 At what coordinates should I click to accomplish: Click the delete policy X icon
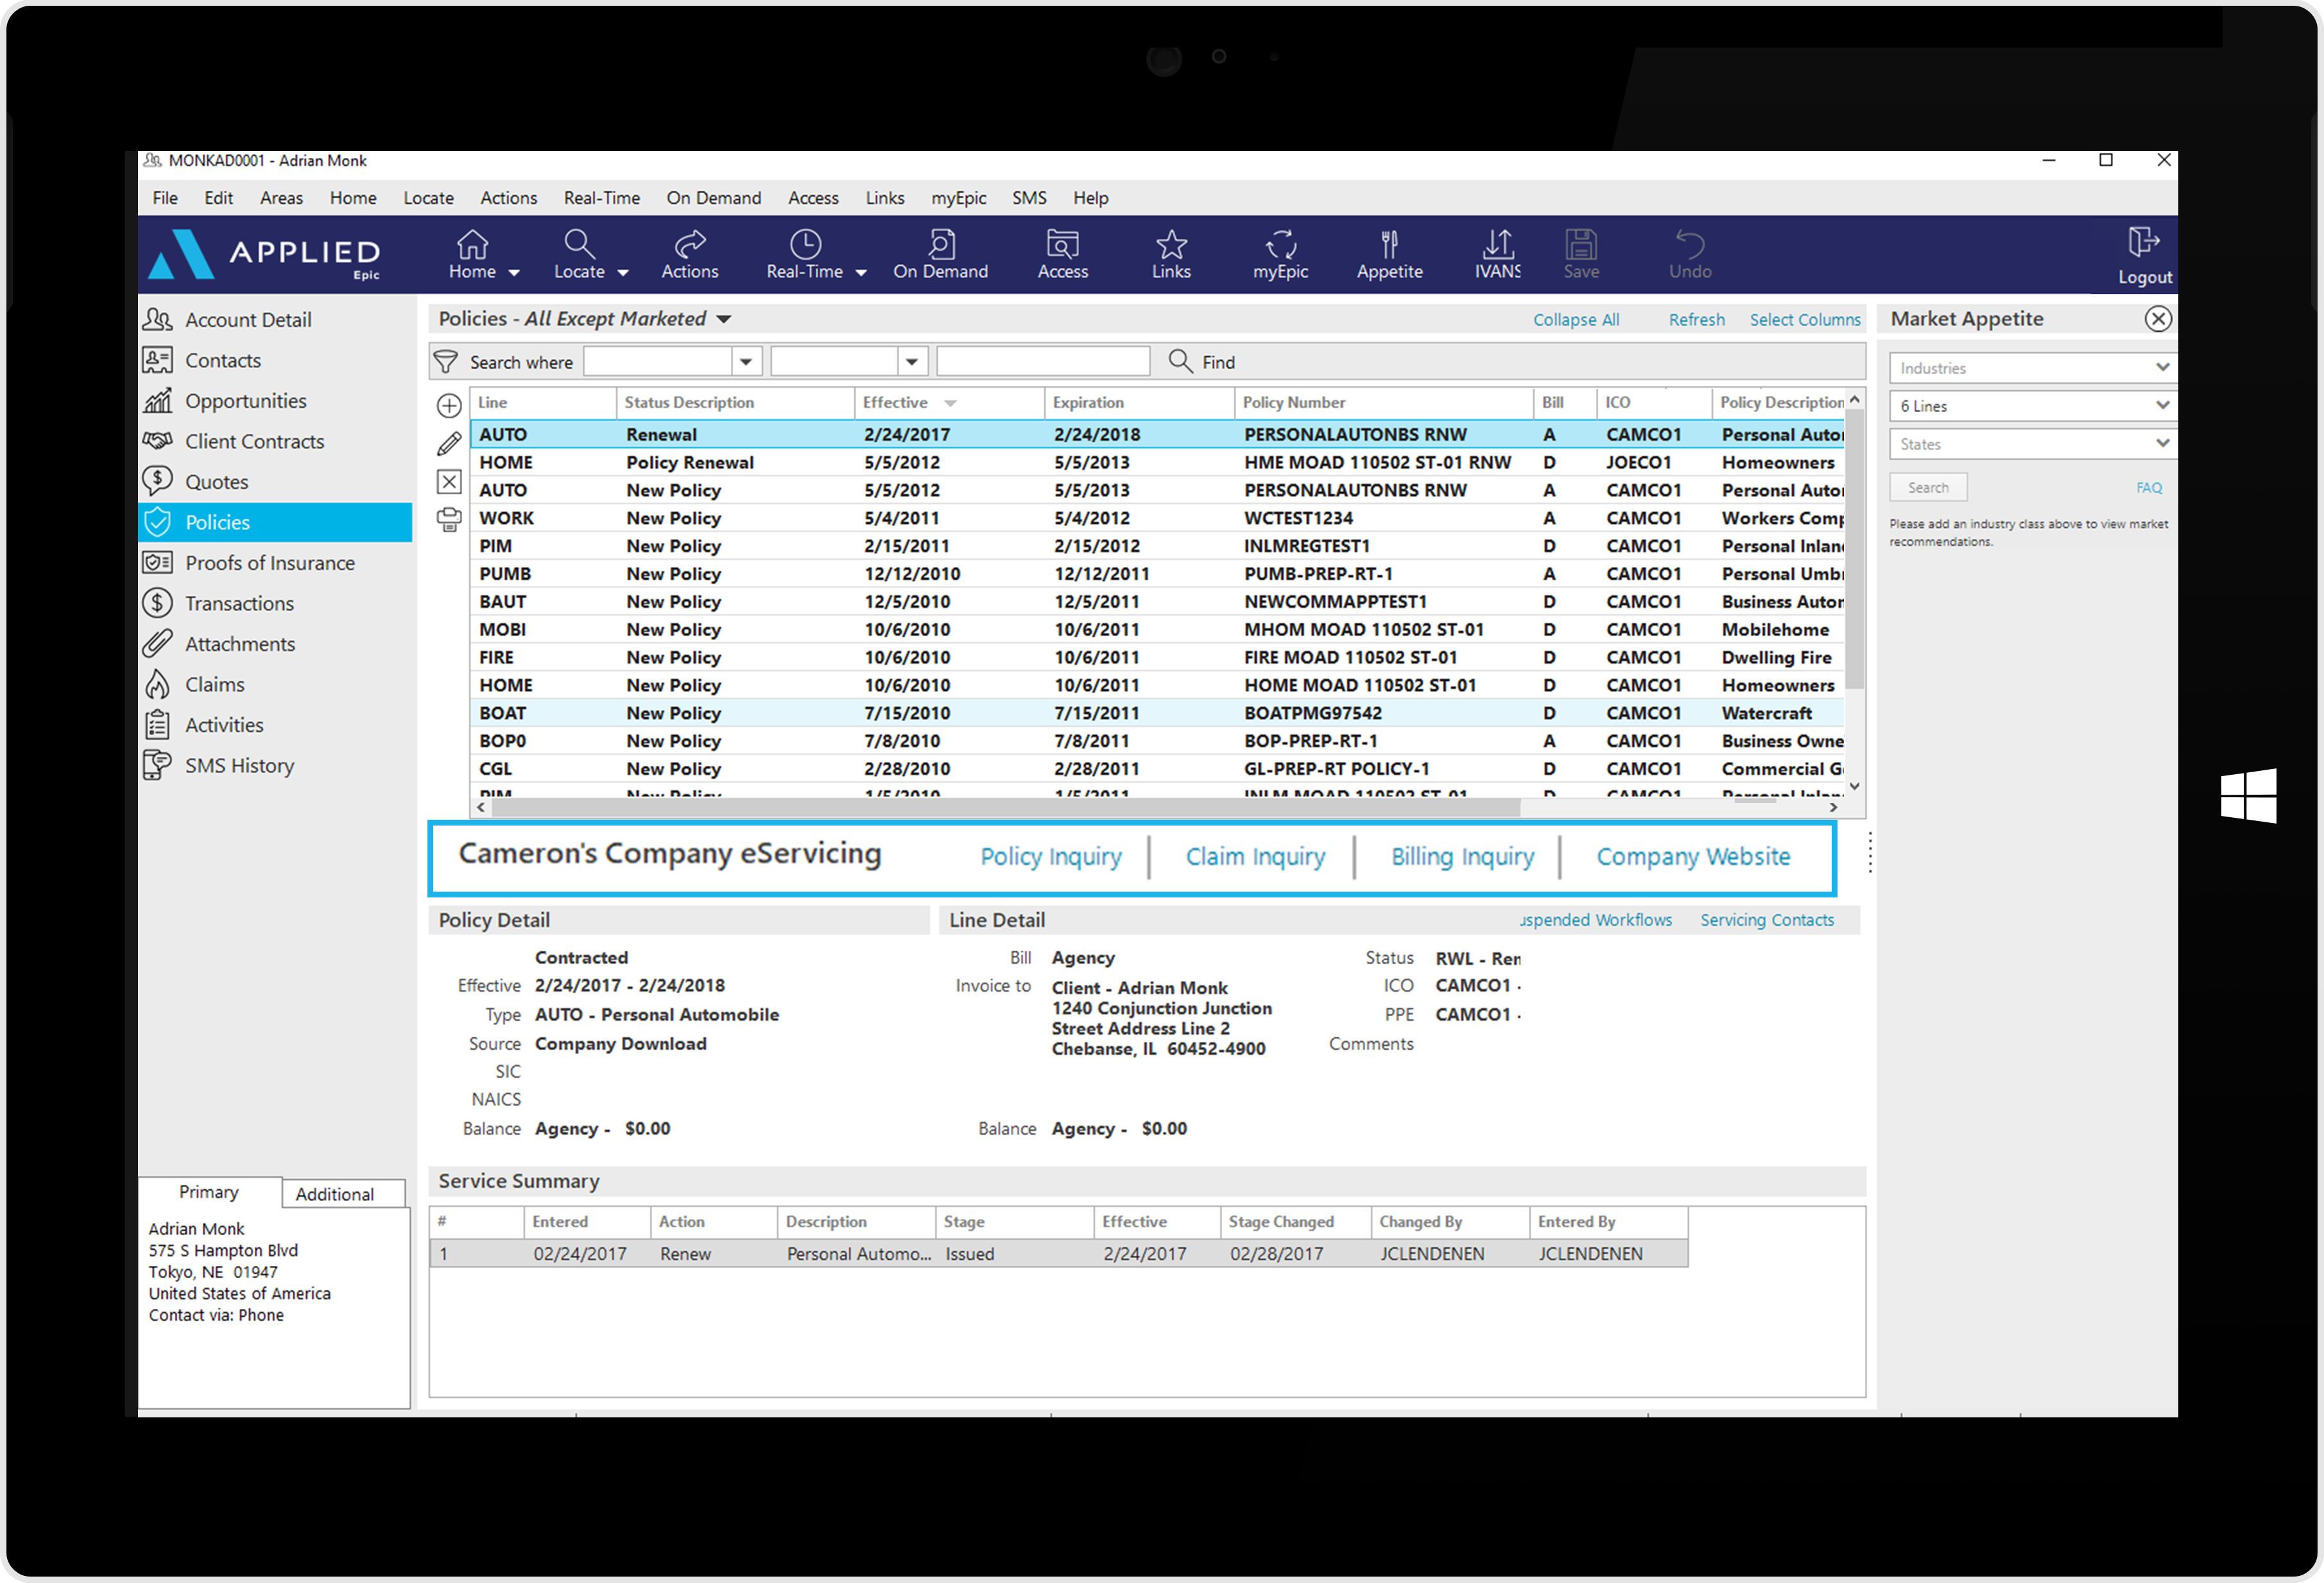pyautogui.click(x=449, y=482)
